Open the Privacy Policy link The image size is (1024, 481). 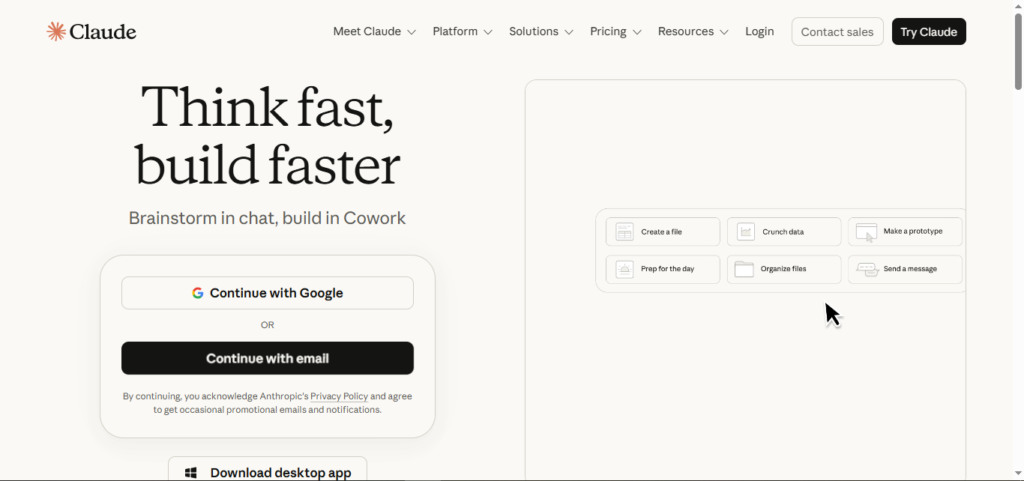click(339, 396)
